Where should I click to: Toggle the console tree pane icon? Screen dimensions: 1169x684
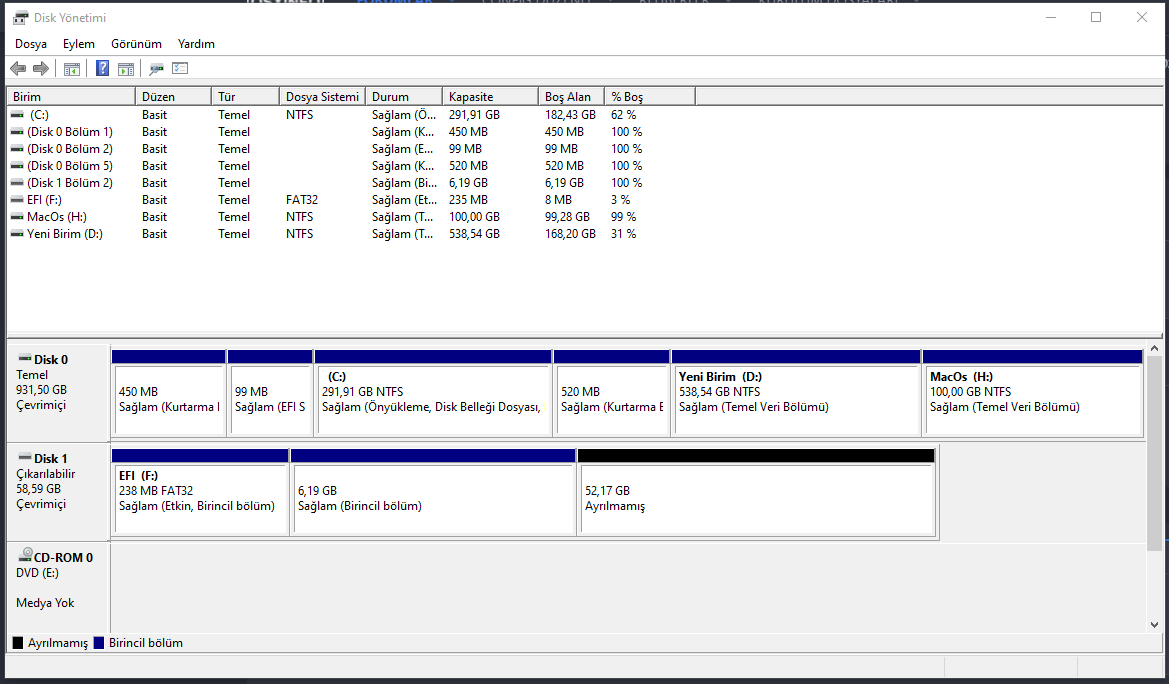click(72, 69)
